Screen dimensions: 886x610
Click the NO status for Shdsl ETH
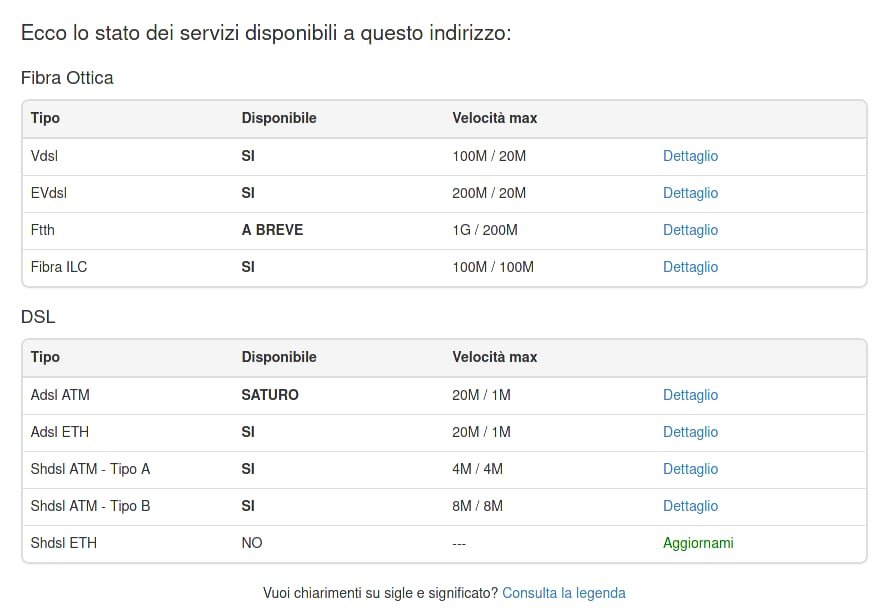pos(251,543)
